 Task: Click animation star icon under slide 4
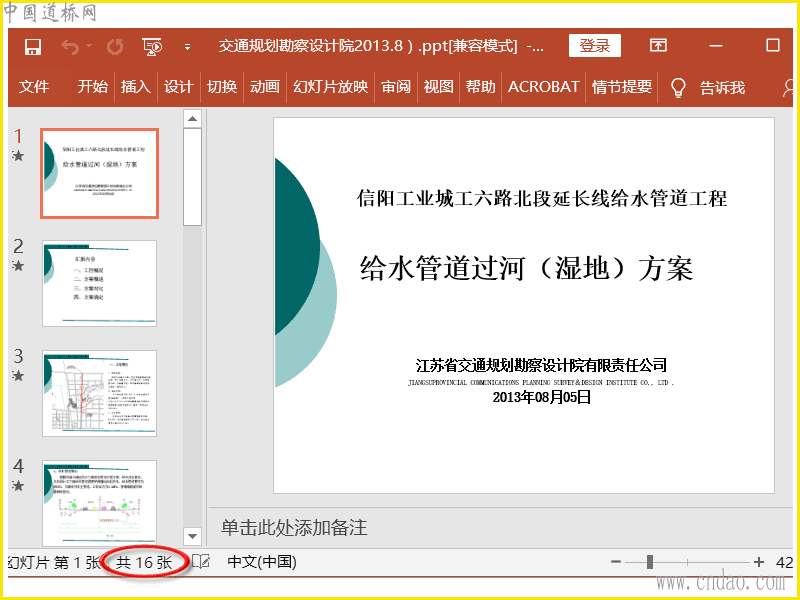click(x=18, y=485)
